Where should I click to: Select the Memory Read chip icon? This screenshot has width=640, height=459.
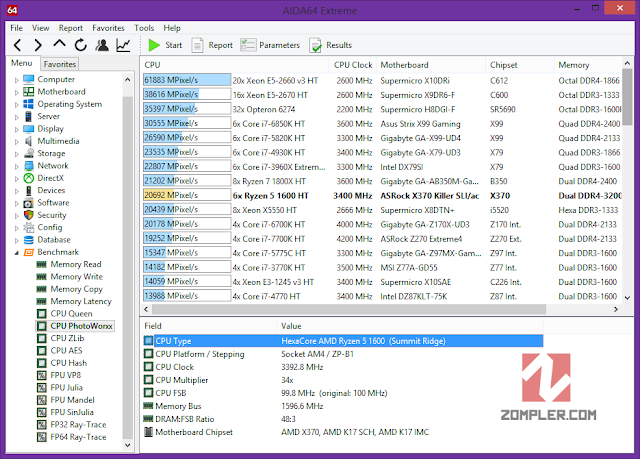[x=41, y=264]
